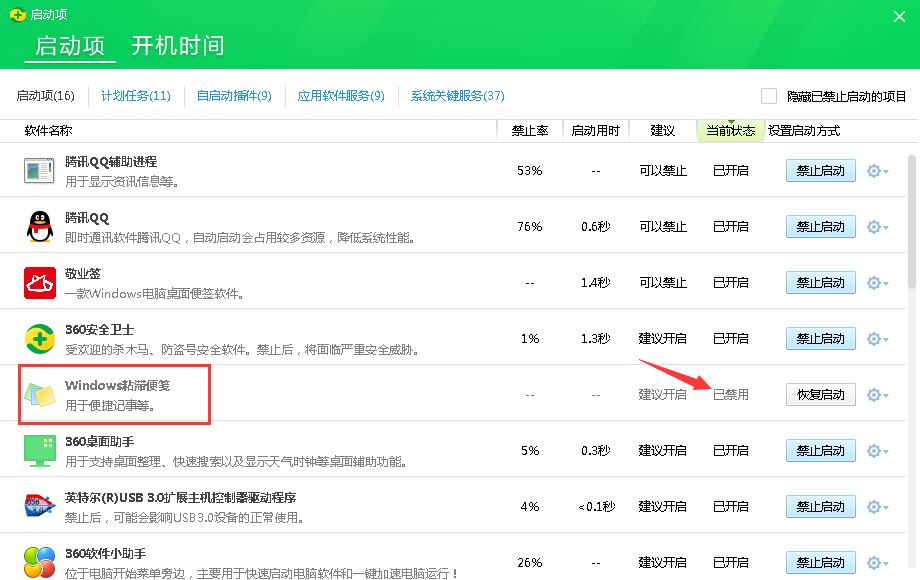Image resolution: width=920 pixels, height=580 pixels.
Task: Select the 敬业签 name text
Action: (83, 273)
